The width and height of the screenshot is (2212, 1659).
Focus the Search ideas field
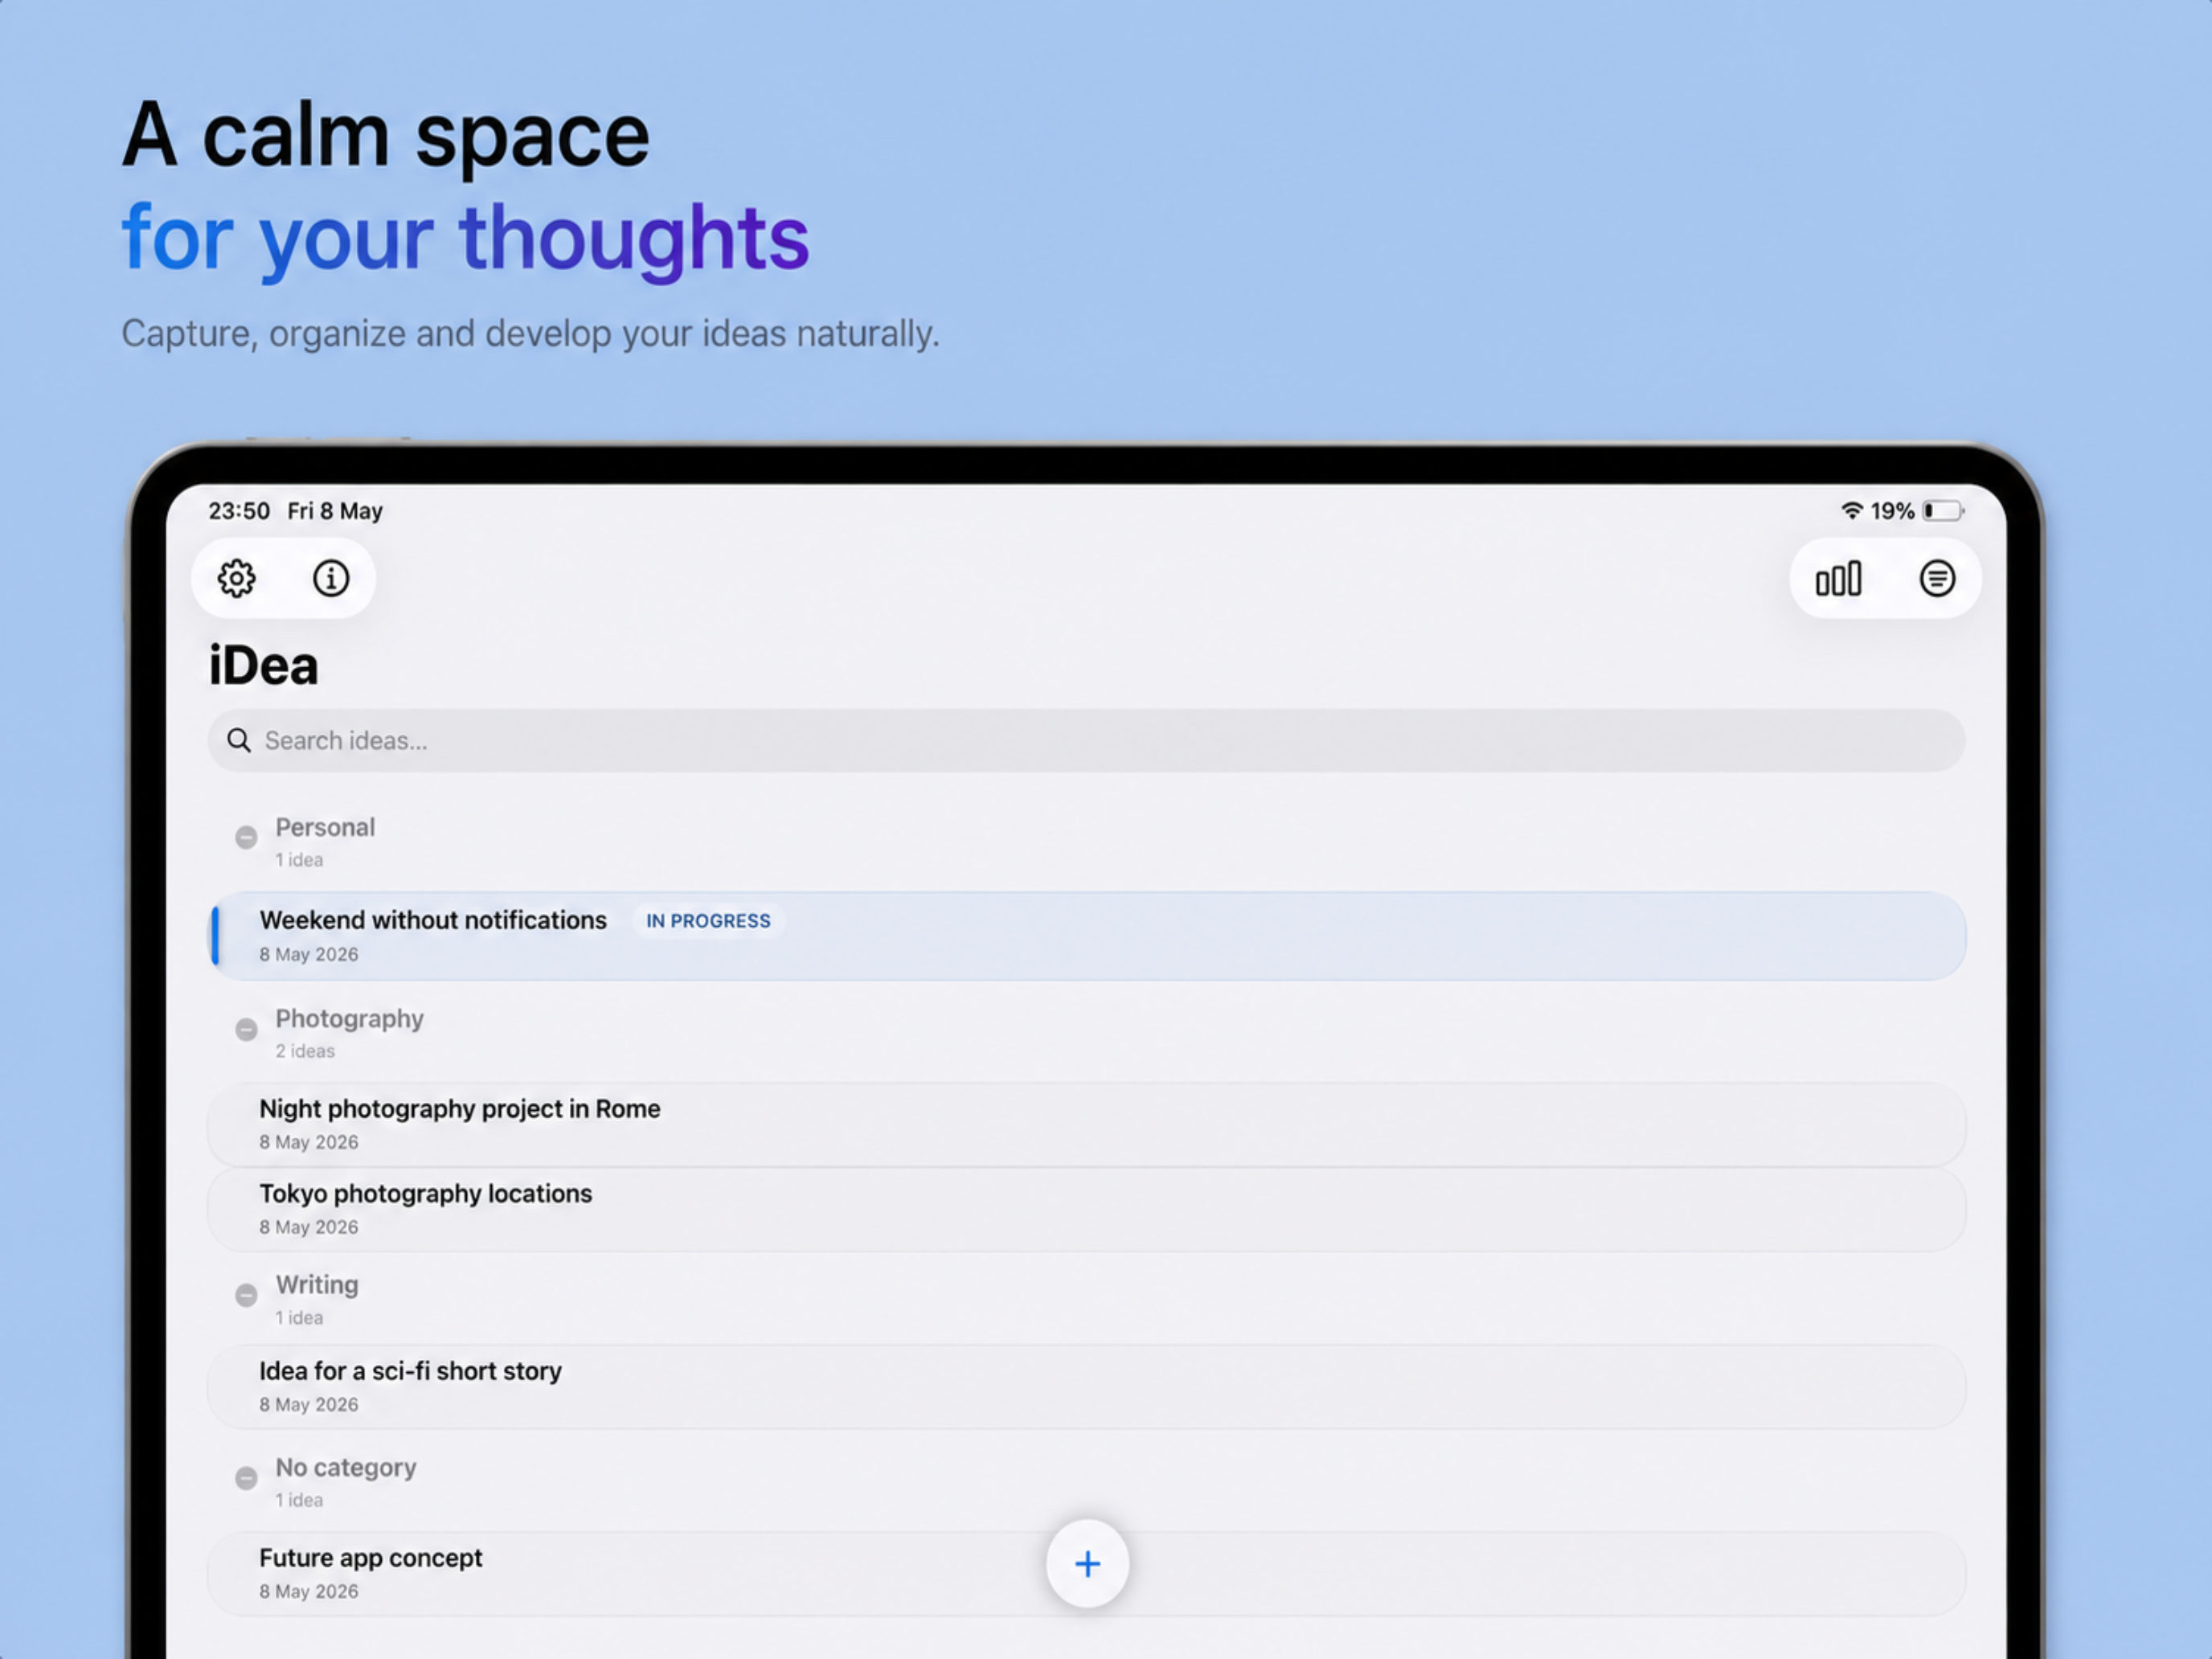(x=1086, y=740)
